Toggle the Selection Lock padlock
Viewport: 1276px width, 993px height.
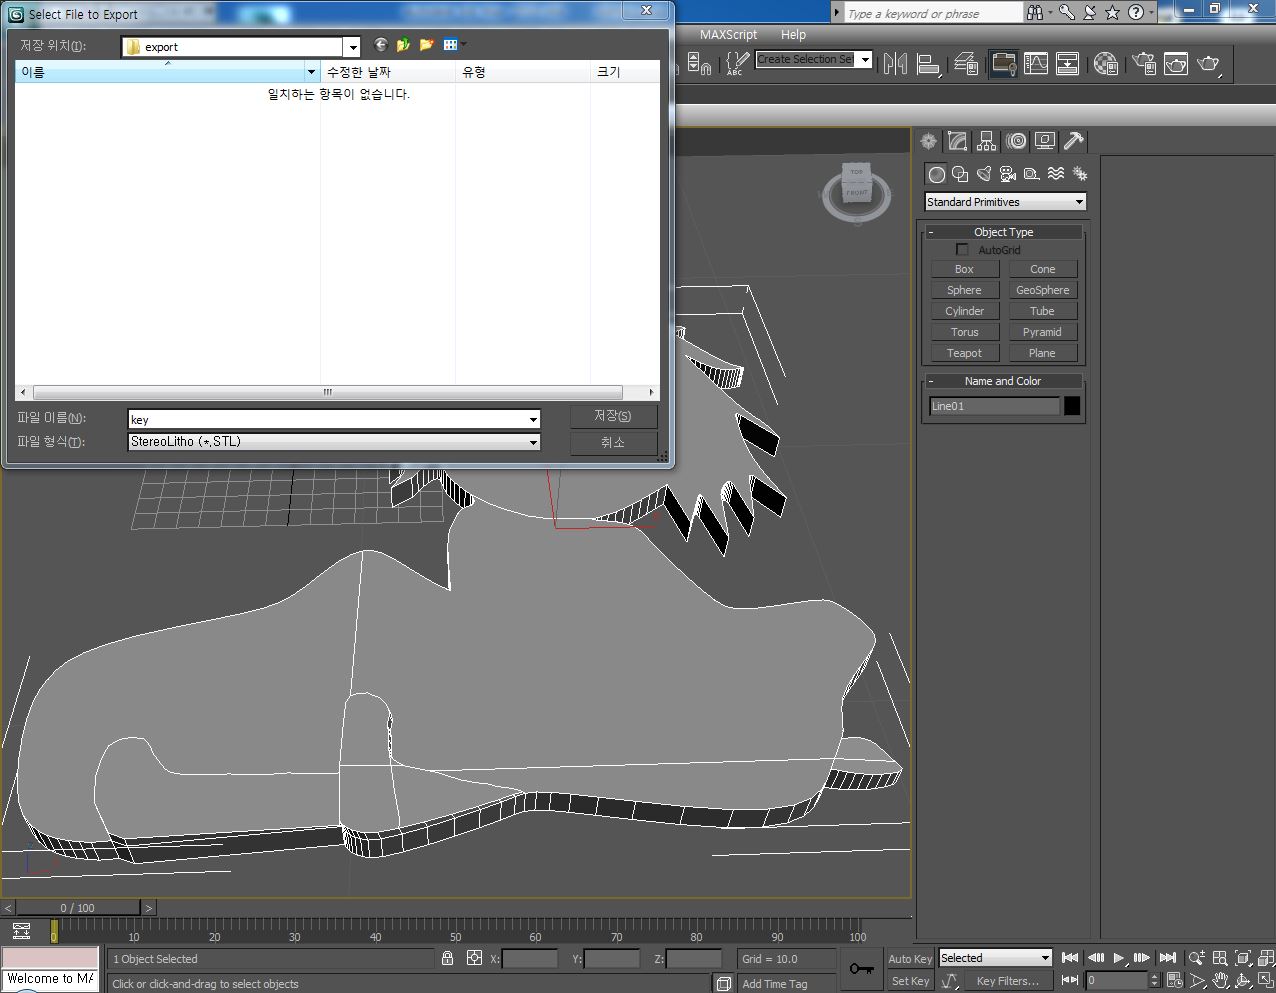[448, 958]
